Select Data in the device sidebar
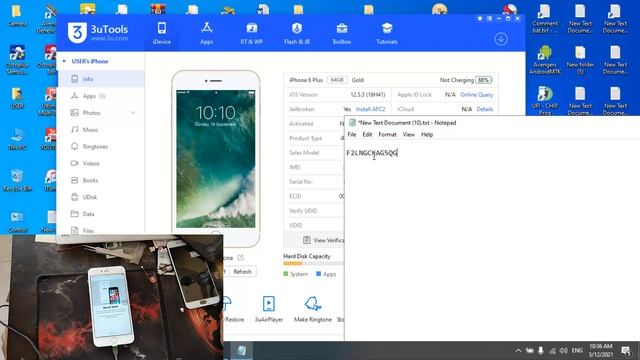 101,214
